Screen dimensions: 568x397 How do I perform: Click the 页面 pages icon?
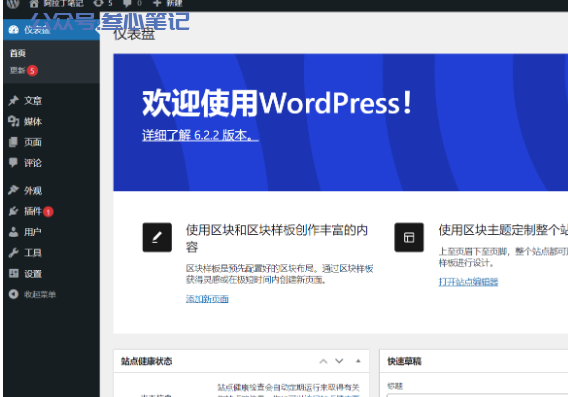tap(13, 142)
